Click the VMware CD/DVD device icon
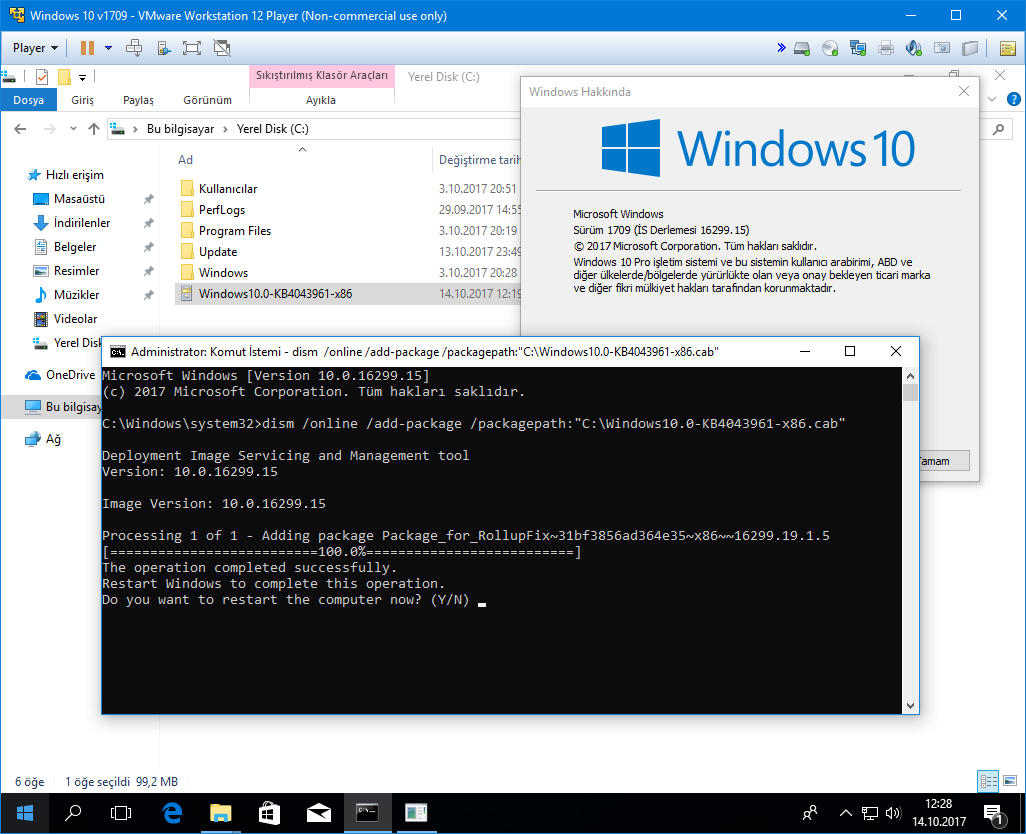 (x=830, y=48)
